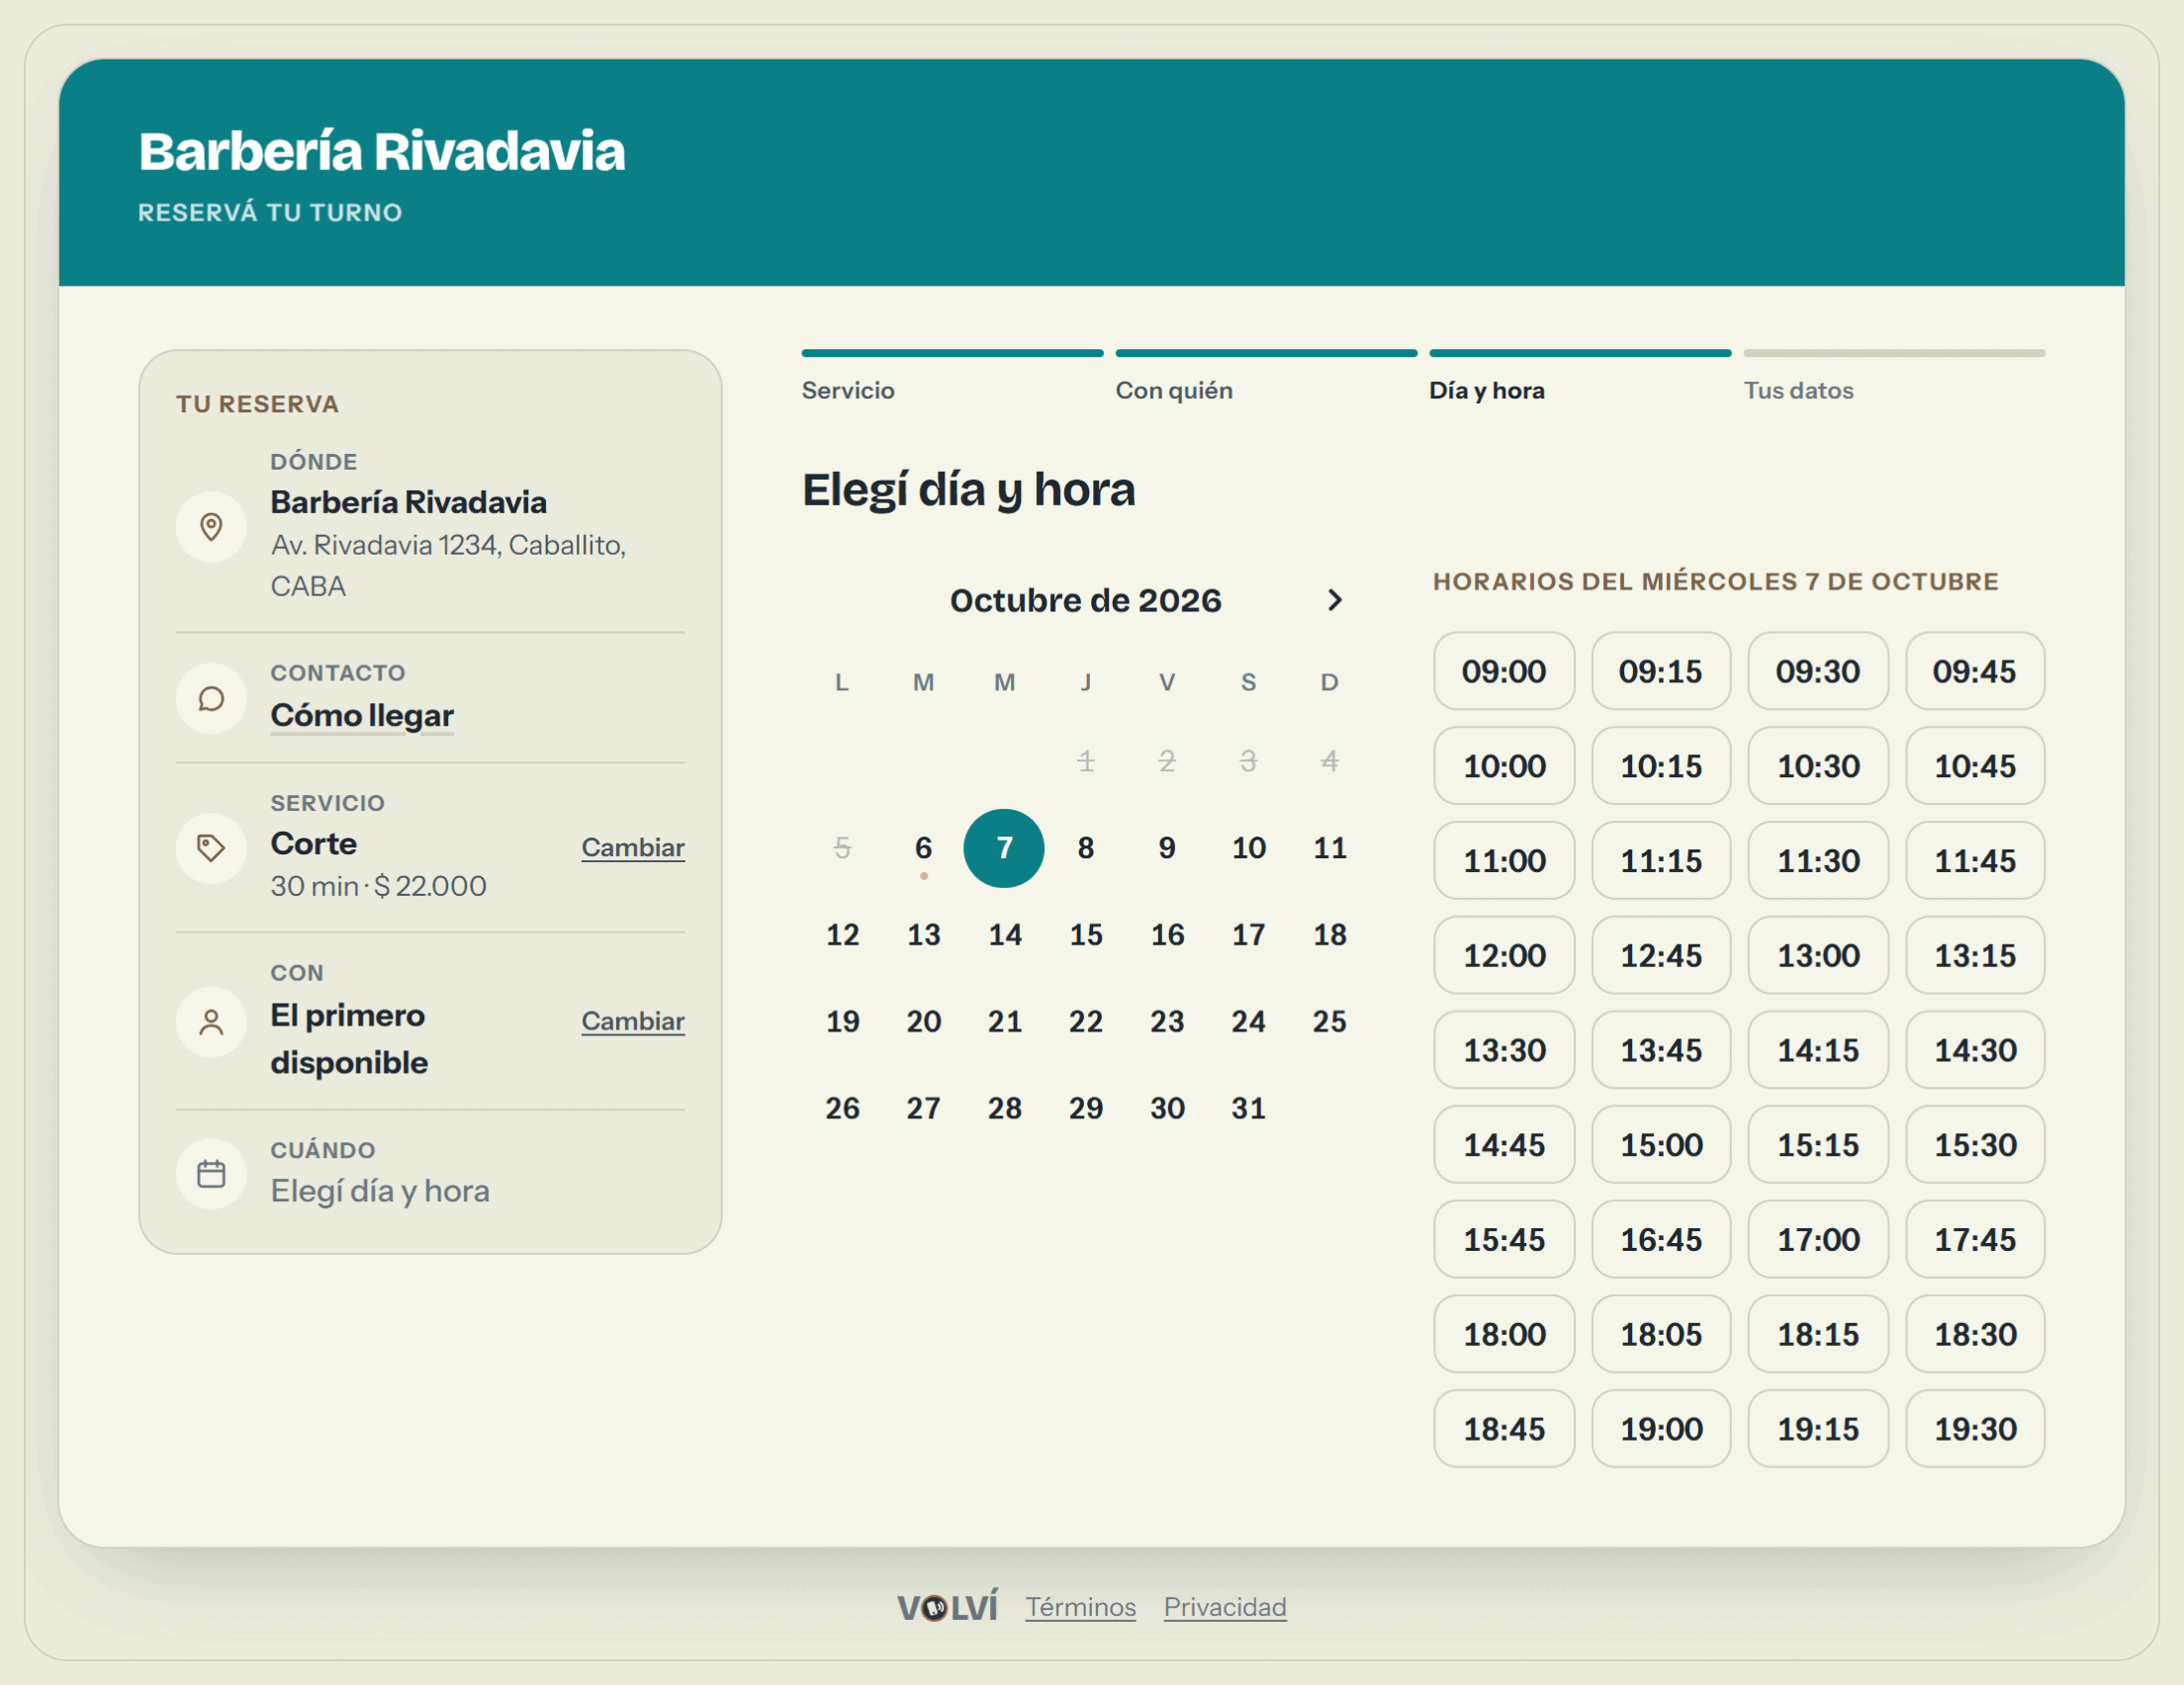Image resolution: width=2184 pixels, height=1685 pixels.
Task: Select the 18:05 time slot
Action: pyautogui.click(x=1661, y=1334)
